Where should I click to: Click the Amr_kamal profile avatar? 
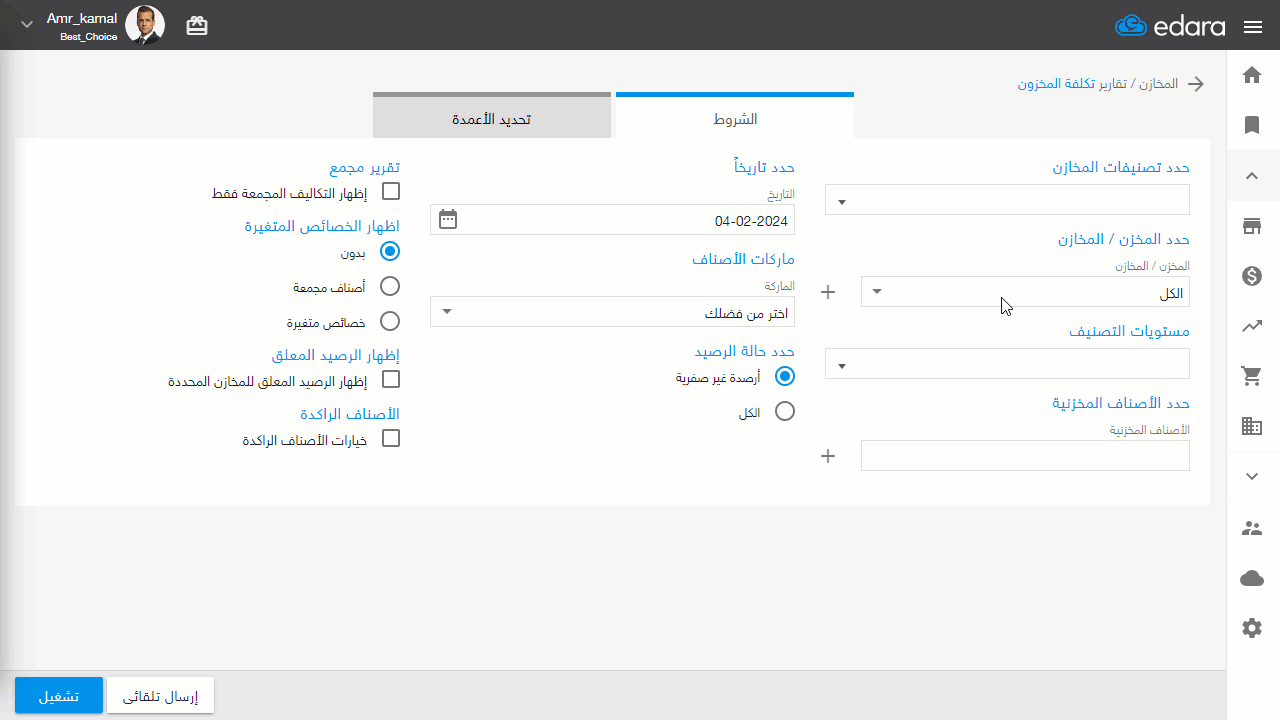[x=145, y=25]
